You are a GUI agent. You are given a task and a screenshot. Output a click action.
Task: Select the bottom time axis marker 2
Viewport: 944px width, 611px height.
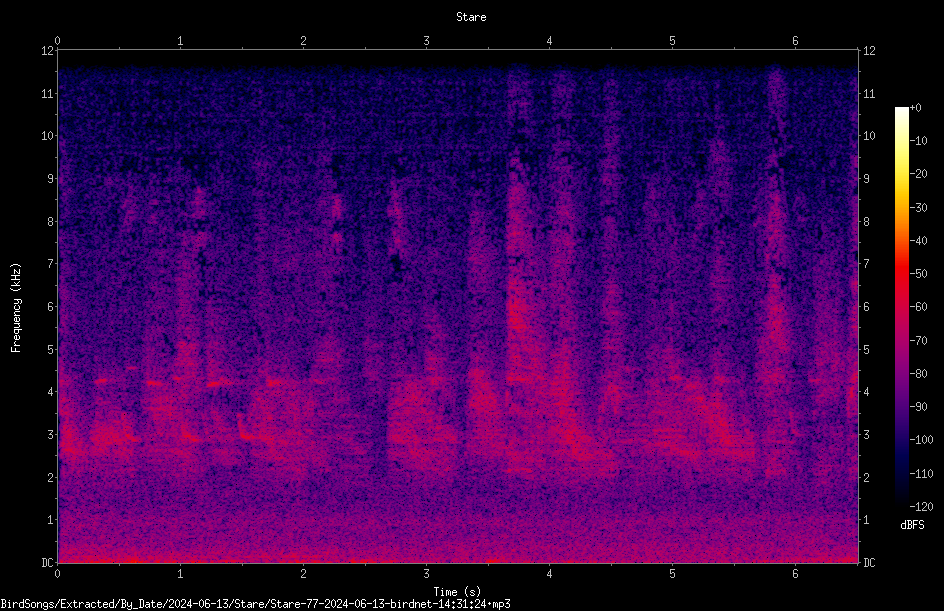(x=303, y=574)
